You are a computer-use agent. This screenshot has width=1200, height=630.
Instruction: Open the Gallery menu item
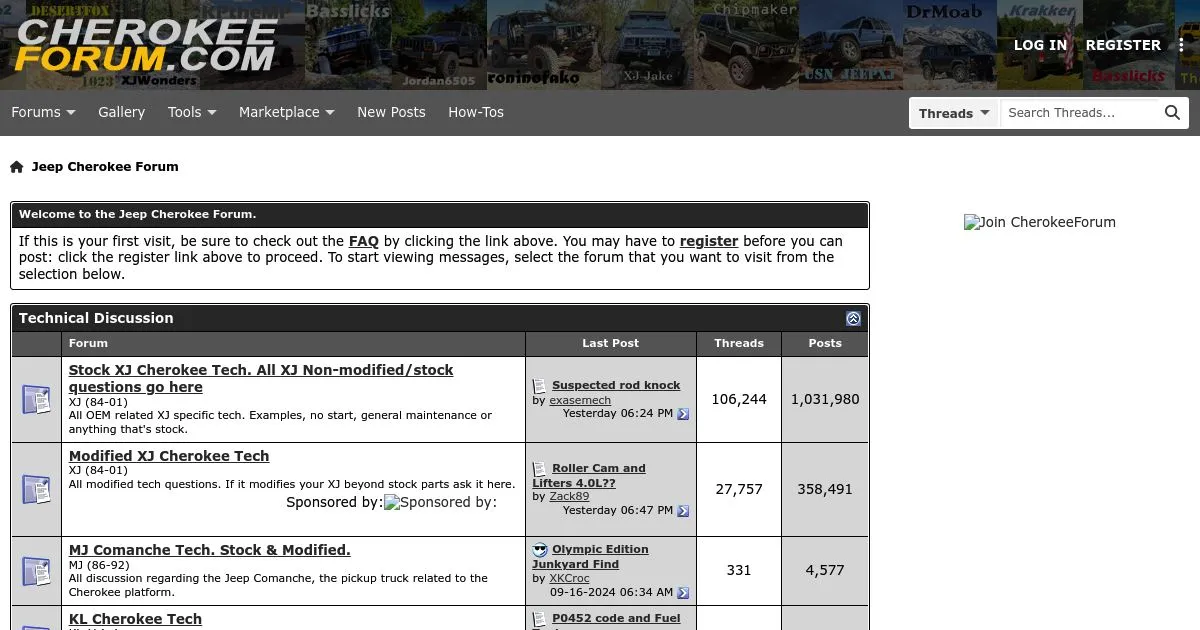(121, 112)
